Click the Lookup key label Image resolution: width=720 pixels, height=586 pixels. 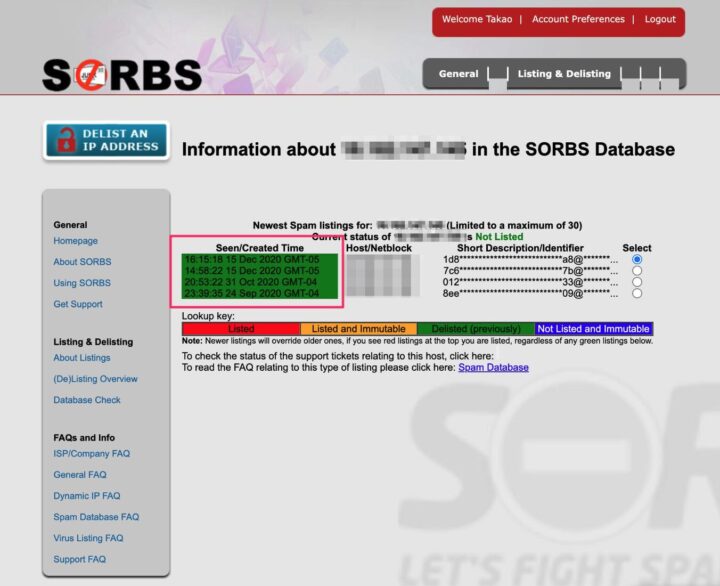[208, 316]
